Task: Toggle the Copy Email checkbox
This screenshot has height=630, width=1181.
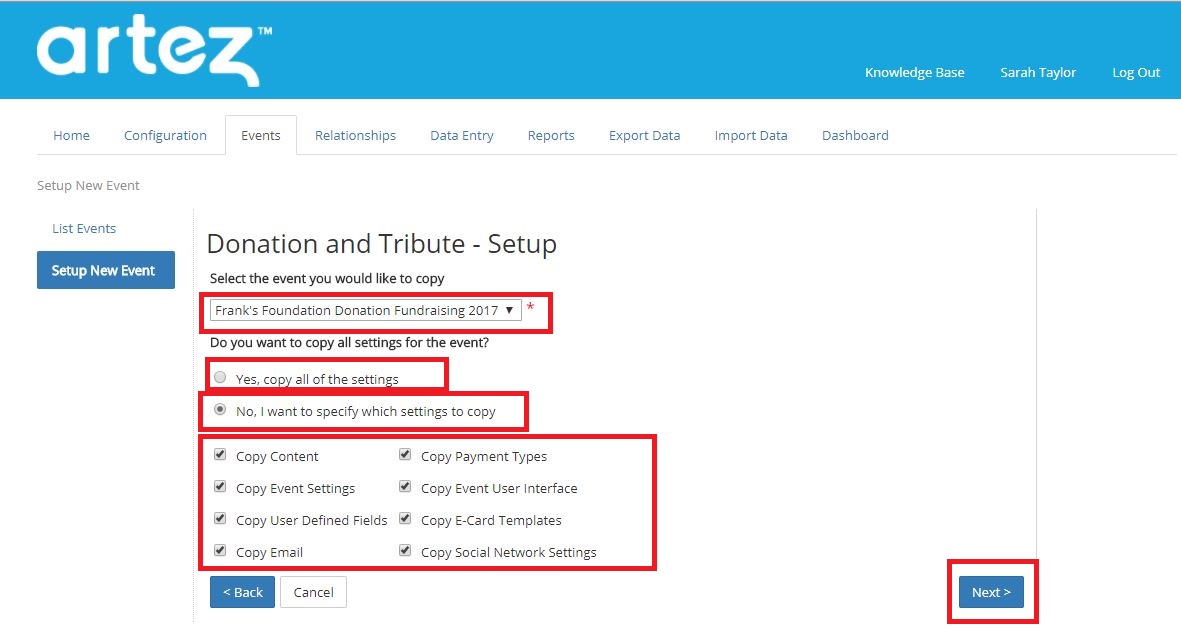Action: 220,551
